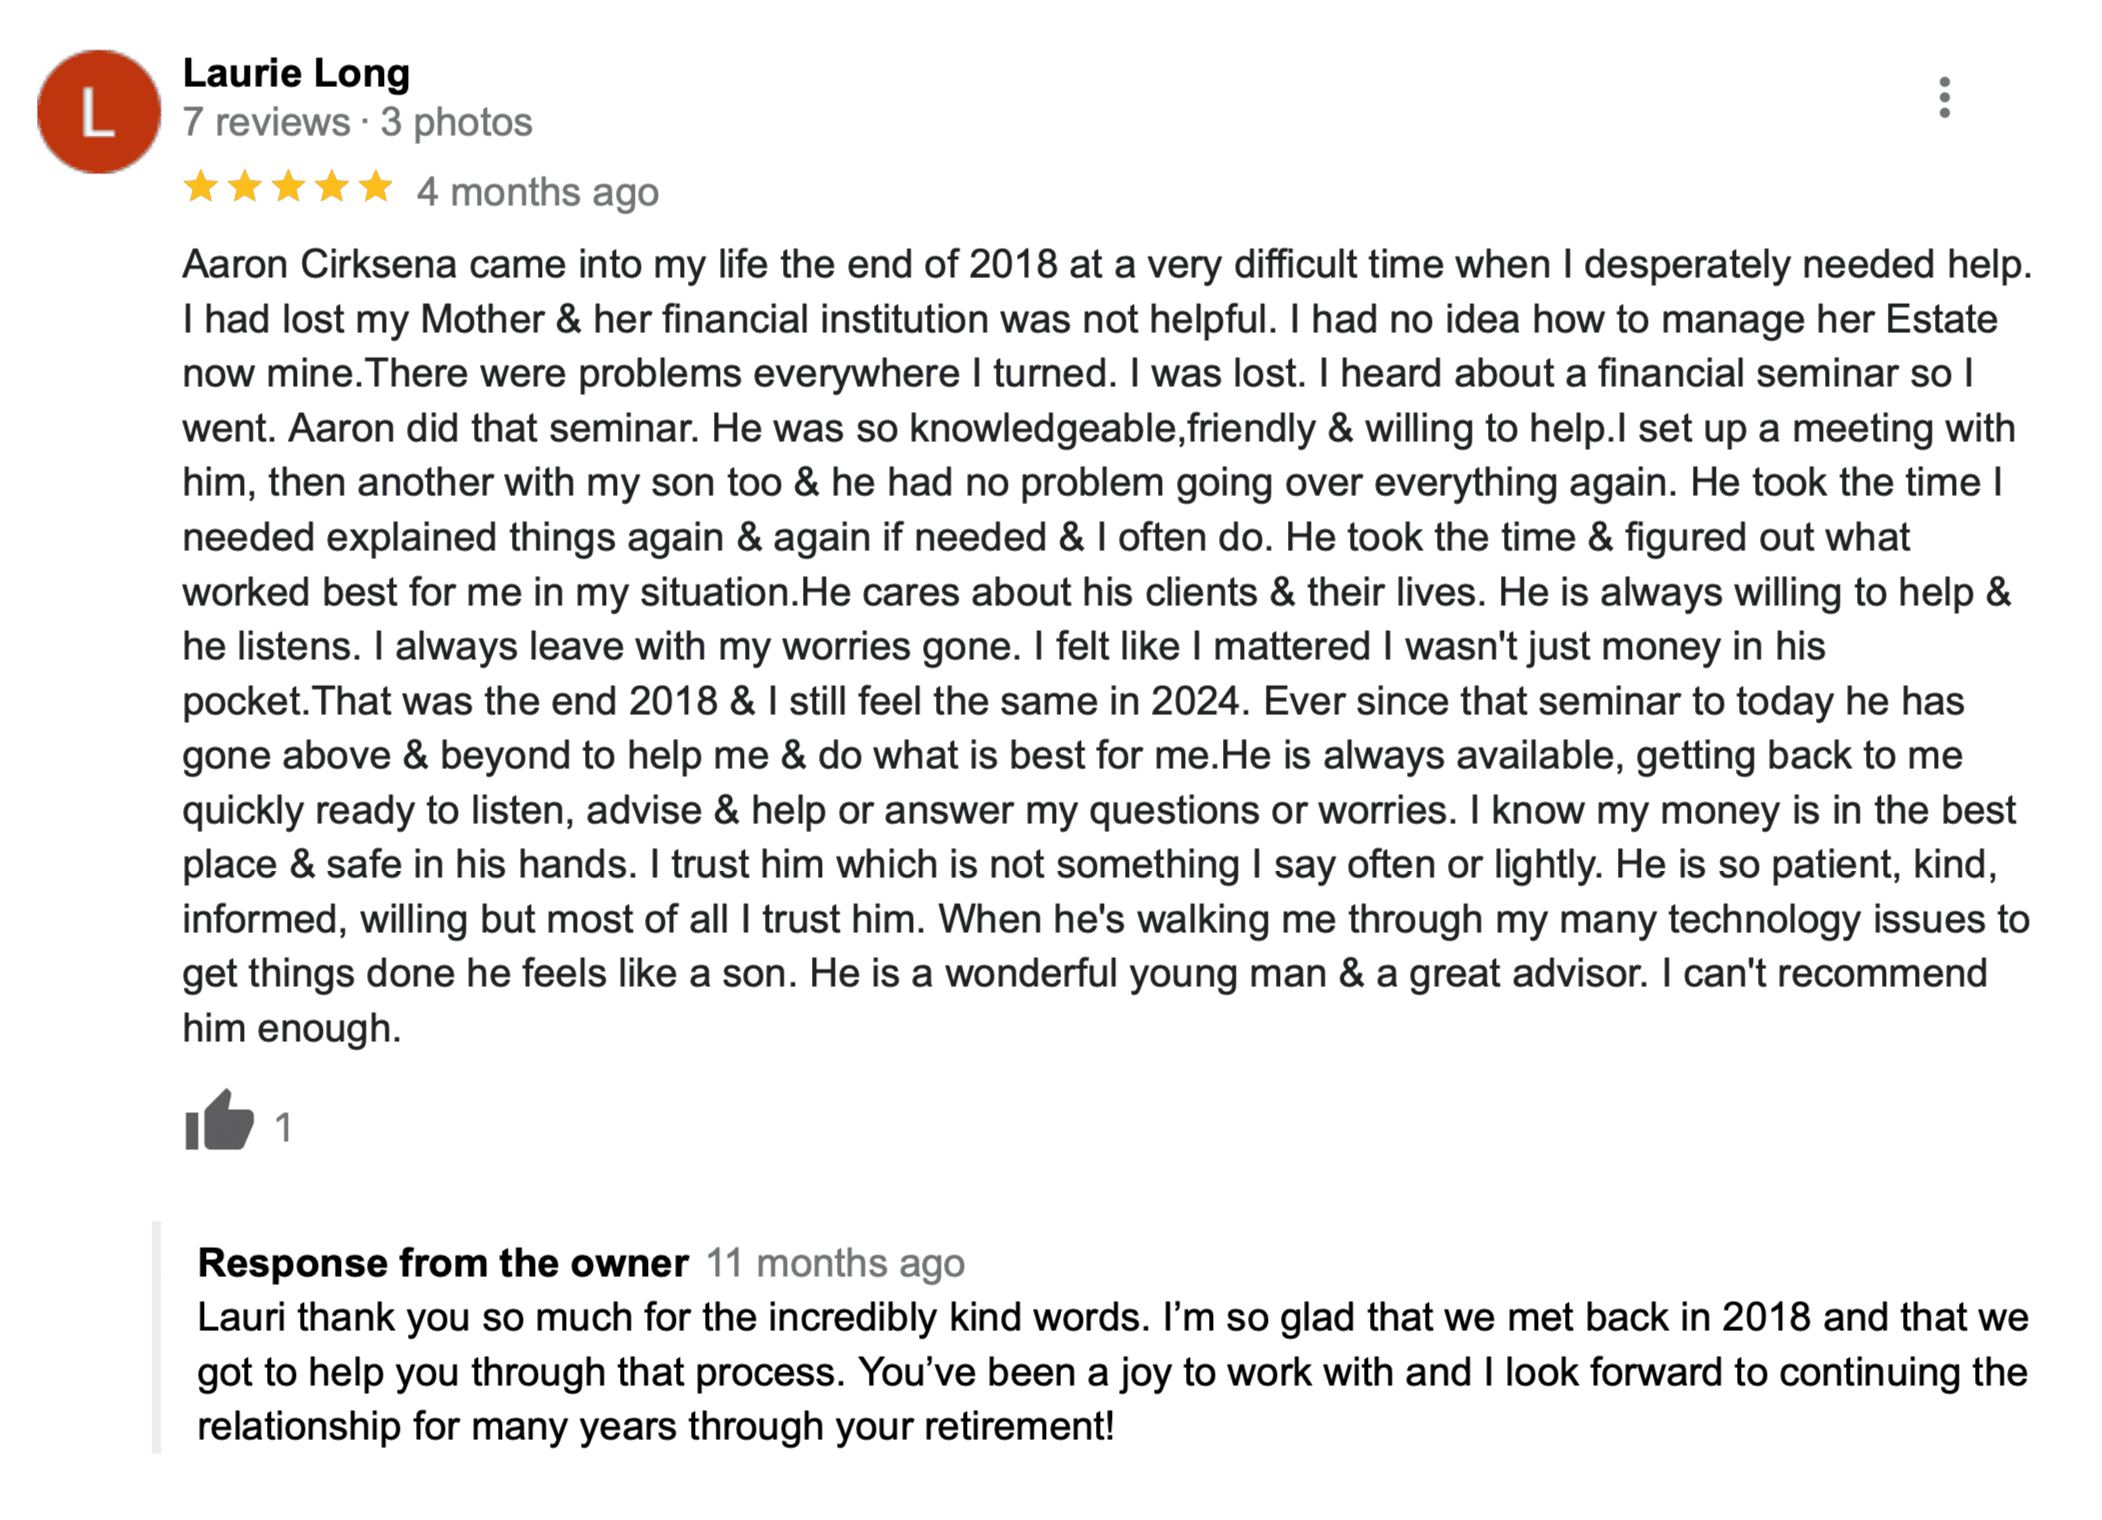Click the "11 months ago" response timestamp
The height and width of the screenshot is (1520, 2102).
835,1263
